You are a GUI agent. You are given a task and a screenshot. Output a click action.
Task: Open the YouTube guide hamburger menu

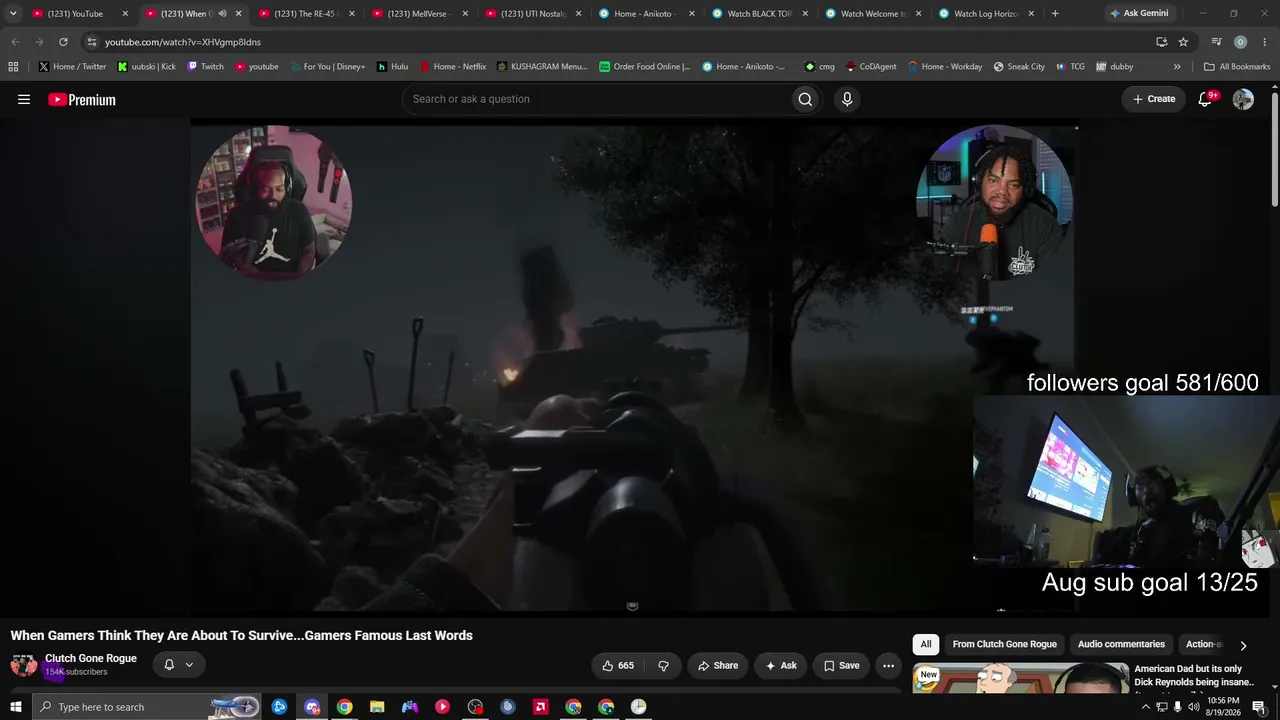point(24,99)
